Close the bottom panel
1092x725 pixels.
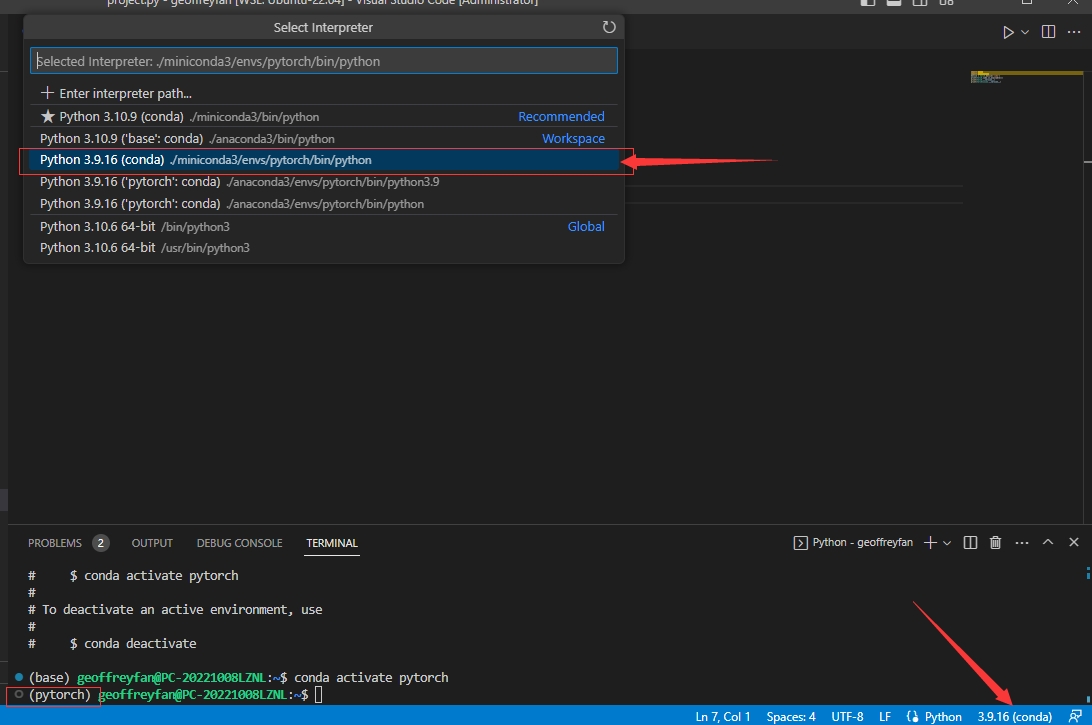coord(1074,543)
